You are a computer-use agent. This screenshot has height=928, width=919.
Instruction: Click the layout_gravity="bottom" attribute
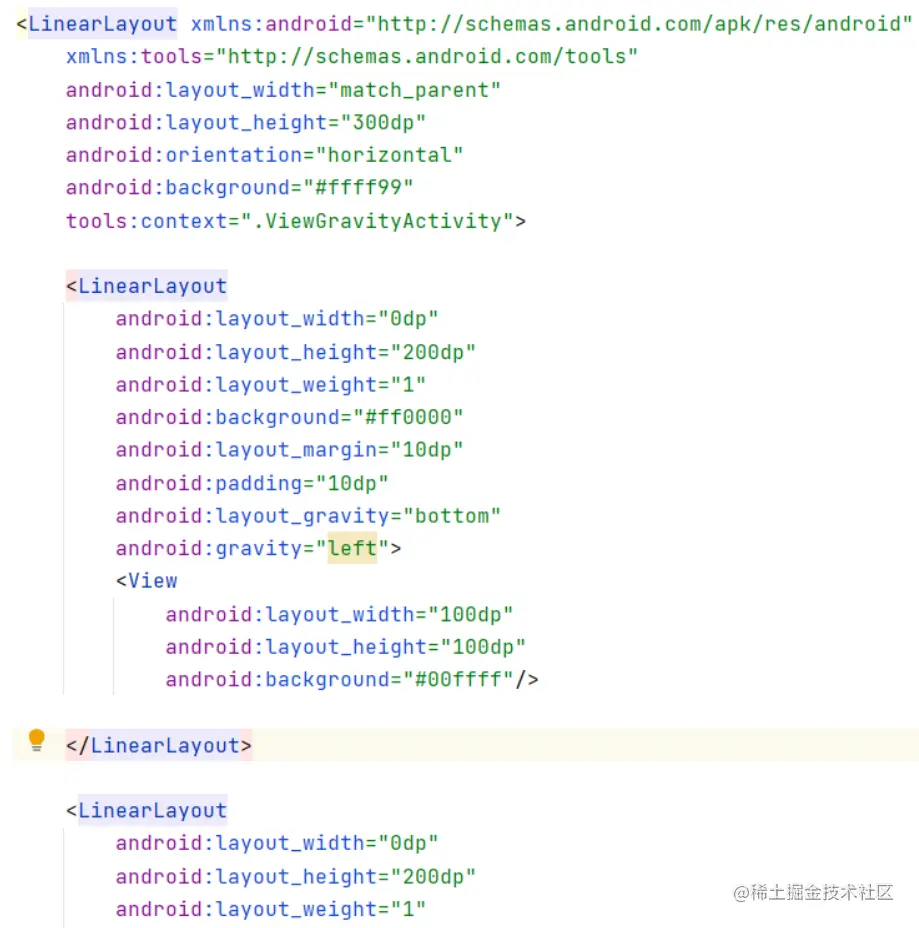coord(308,516)
